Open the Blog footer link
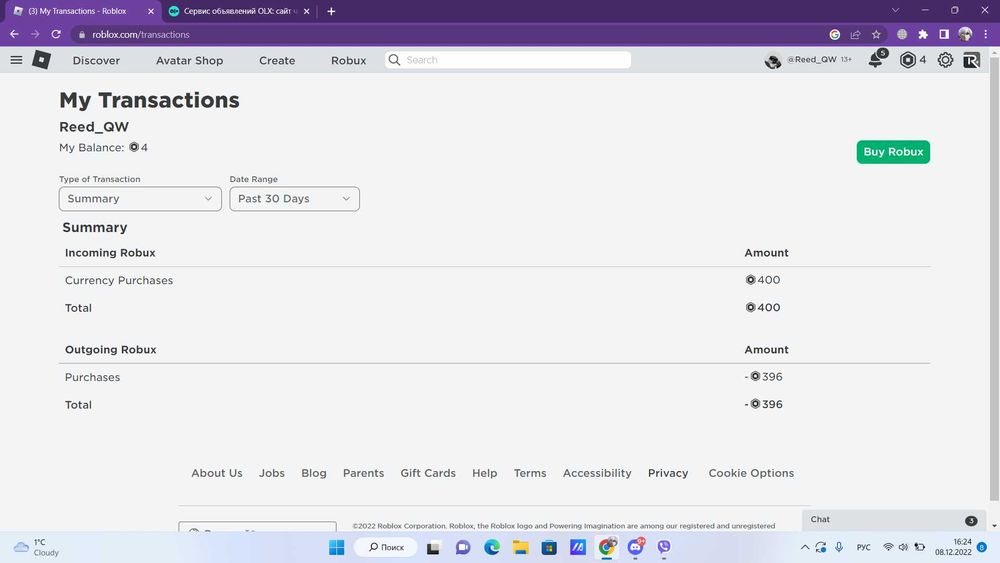Image resolution: width=1000 pixels, height=563 pixels. coord(314,473)
